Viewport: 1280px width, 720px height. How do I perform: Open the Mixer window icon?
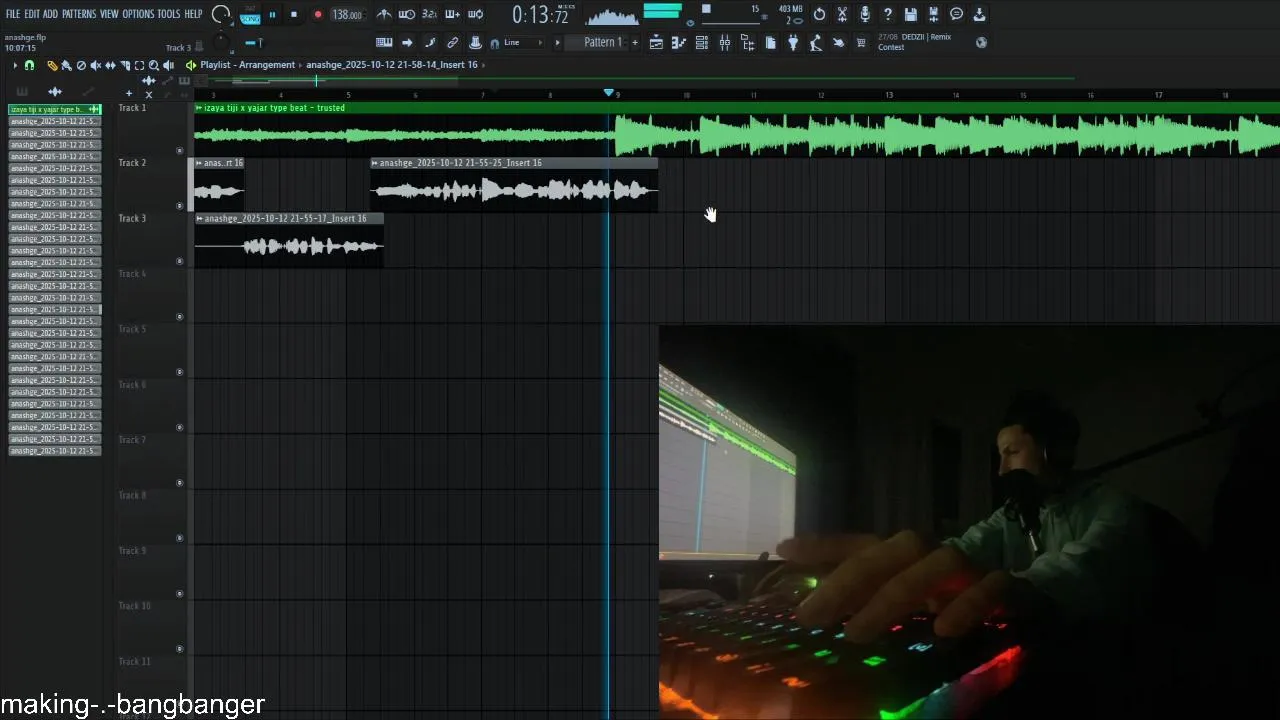725,43
